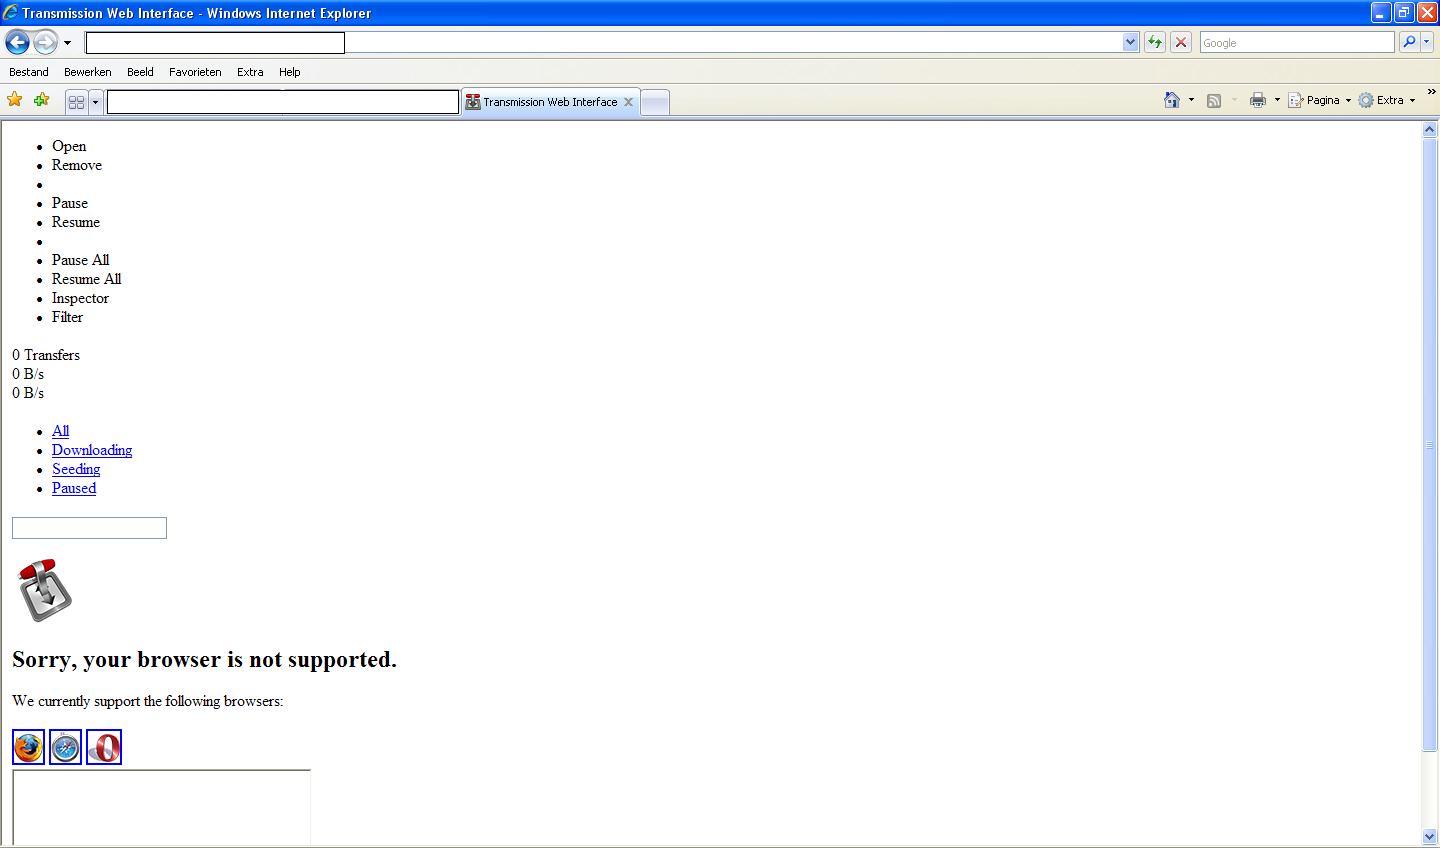Expand the address bar history dropdown
The image size is (1440, 848).
coord(1131,42)
